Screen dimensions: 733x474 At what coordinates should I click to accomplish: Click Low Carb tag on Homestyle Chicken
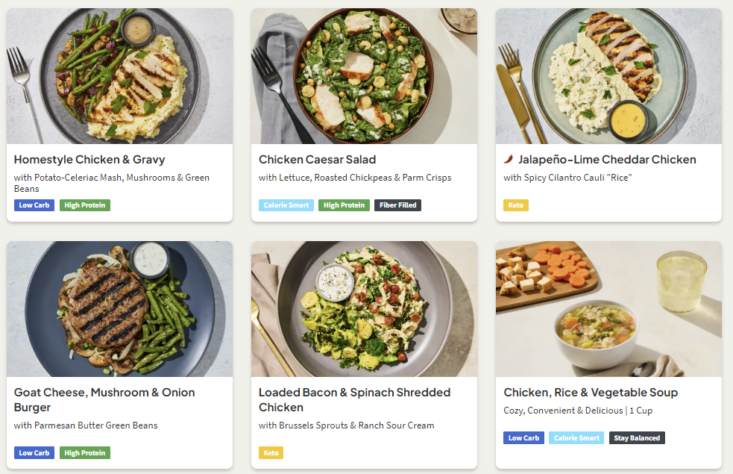pos(34,205)
